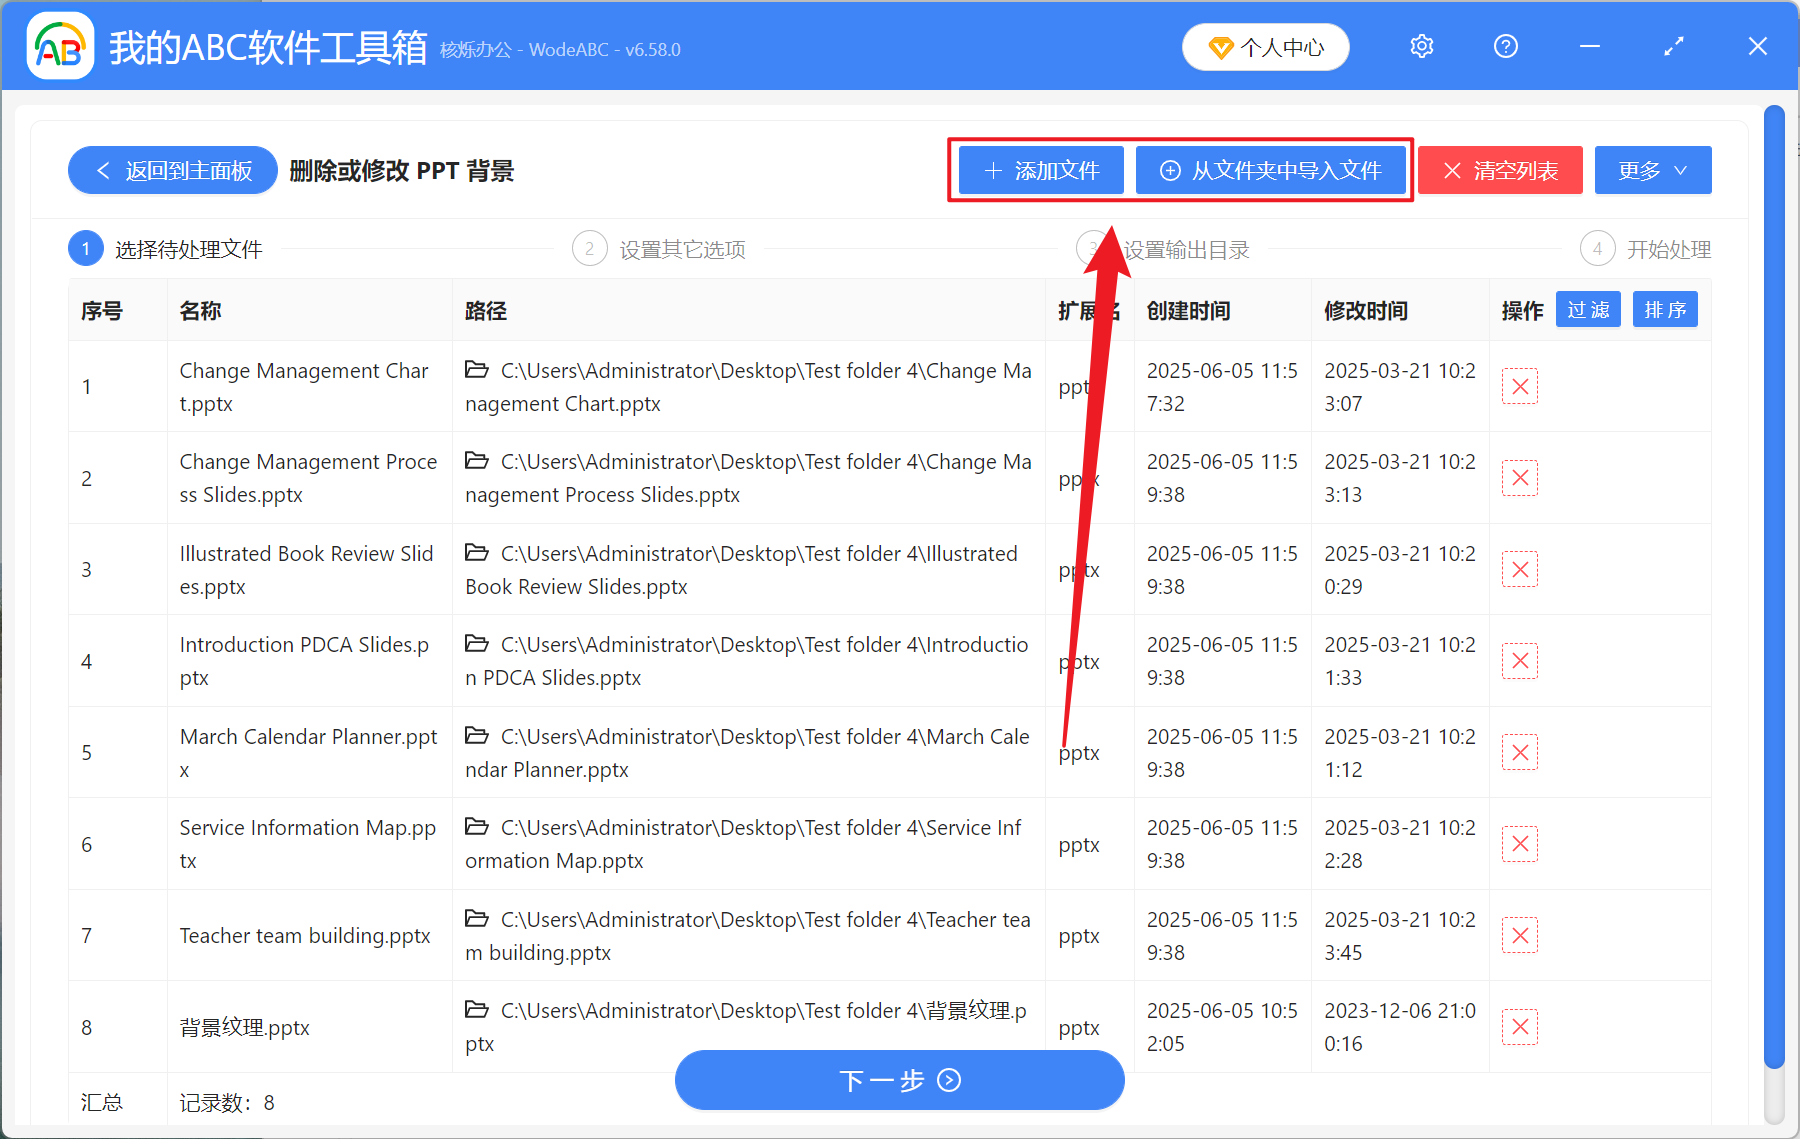Click the plus icon on 添加文件

point(992,170)
